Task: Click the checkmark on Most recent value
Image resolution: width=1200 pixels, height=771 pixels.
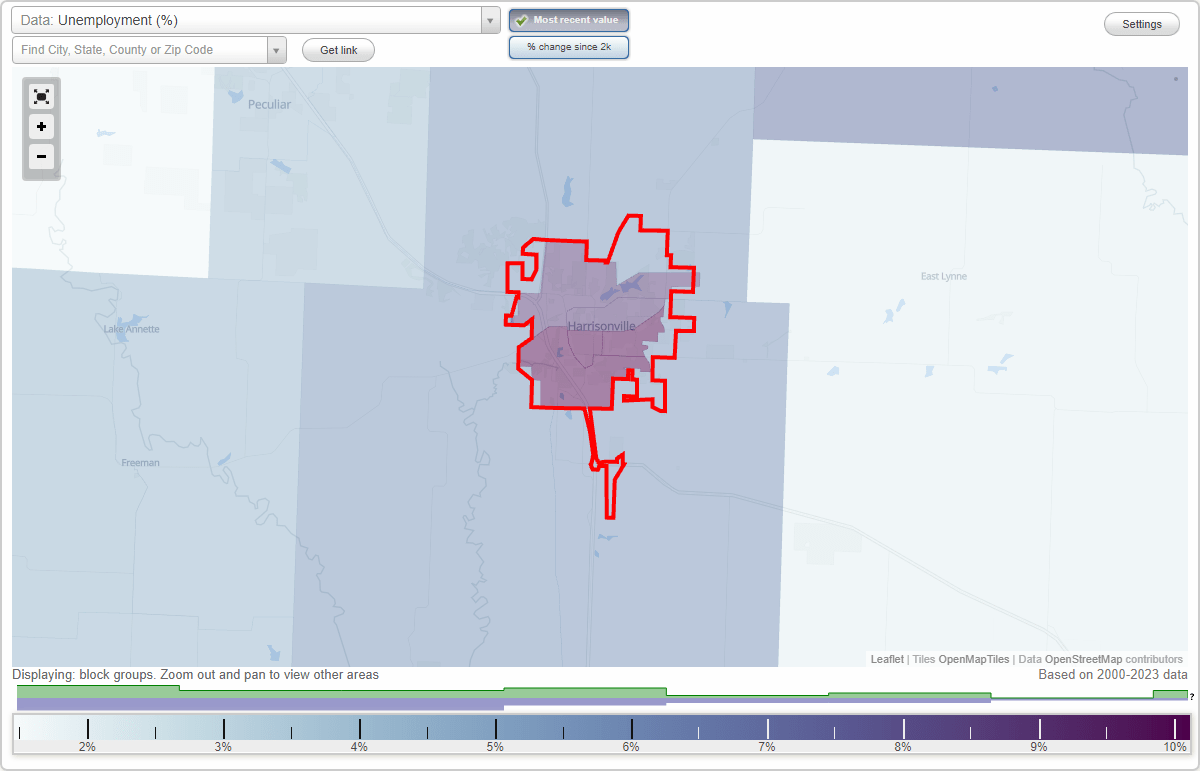Action: click(x=521, y=19)
